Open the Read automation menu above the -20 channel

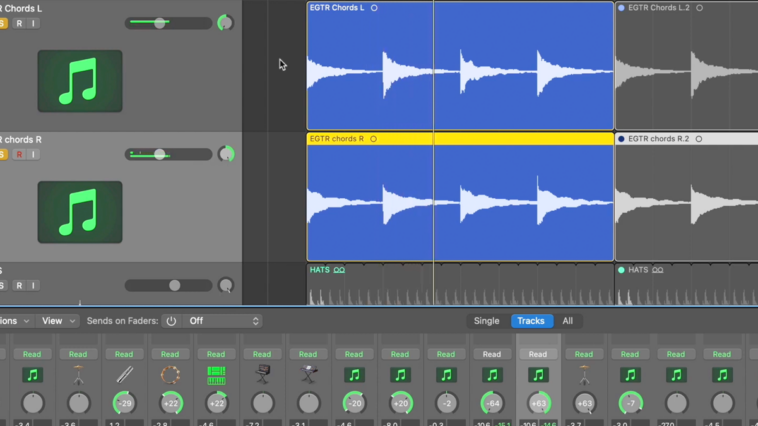click(354, 354)
